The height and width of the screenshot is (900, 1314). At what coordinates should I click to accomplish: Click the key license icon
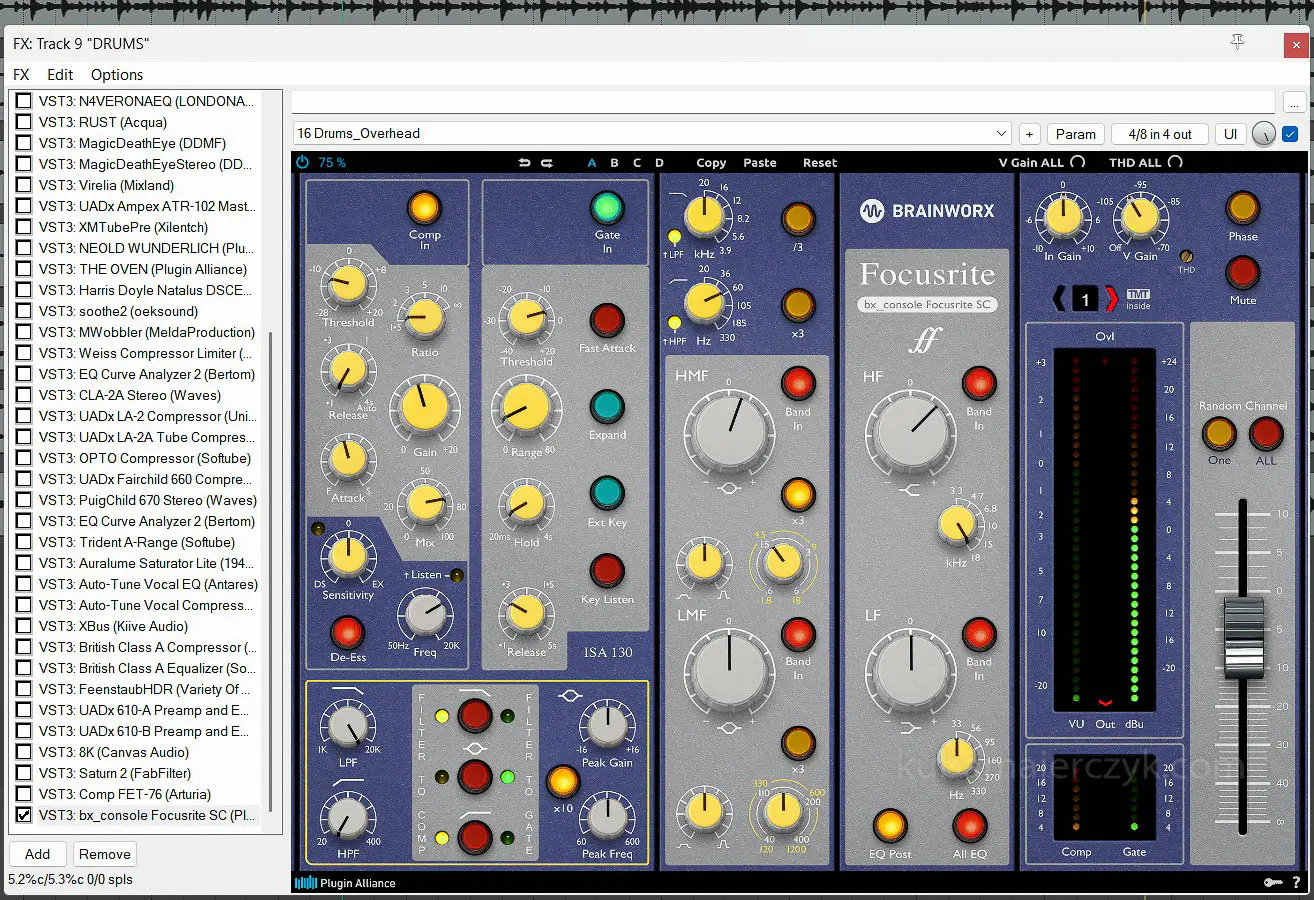(x=1272, y=882)
